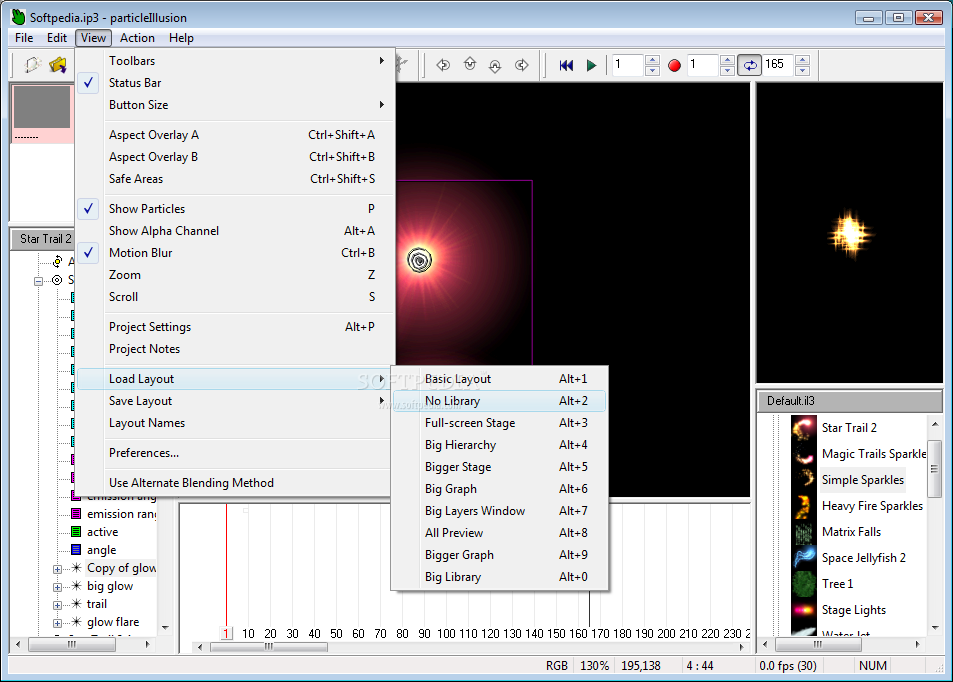Expand the big glow tree node
The width and height of the screenshot is (953, 682).
coord(57,587)
